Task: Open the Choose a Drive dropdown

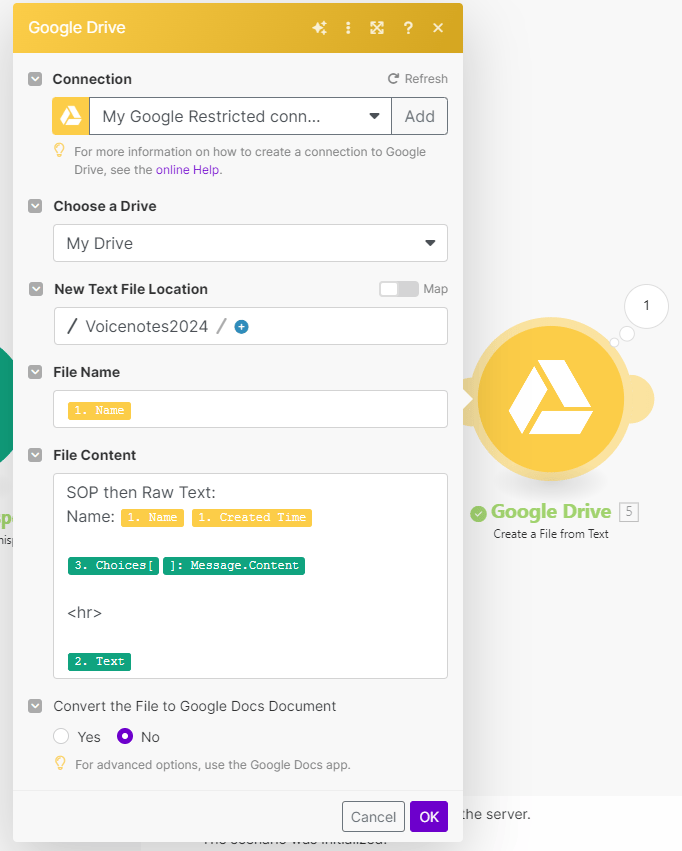Action: pos(251,243)
